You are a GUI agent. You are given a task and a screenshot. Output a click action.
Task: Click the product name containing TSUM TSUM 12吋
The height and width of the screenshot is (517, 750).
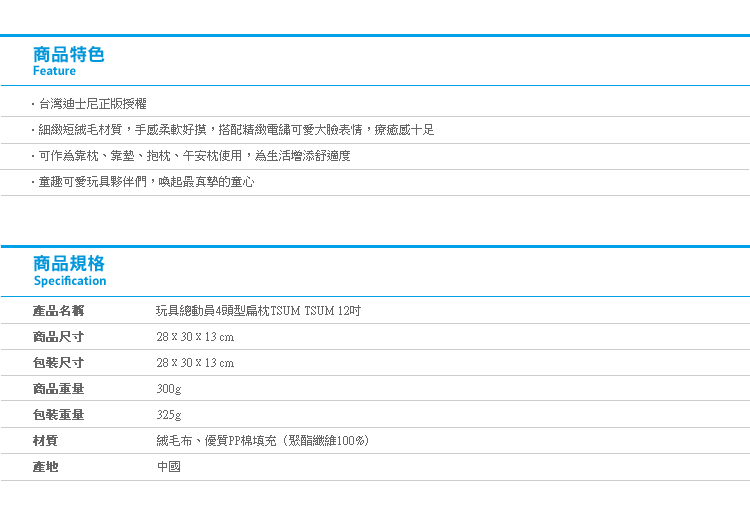(x=258, y=311)
